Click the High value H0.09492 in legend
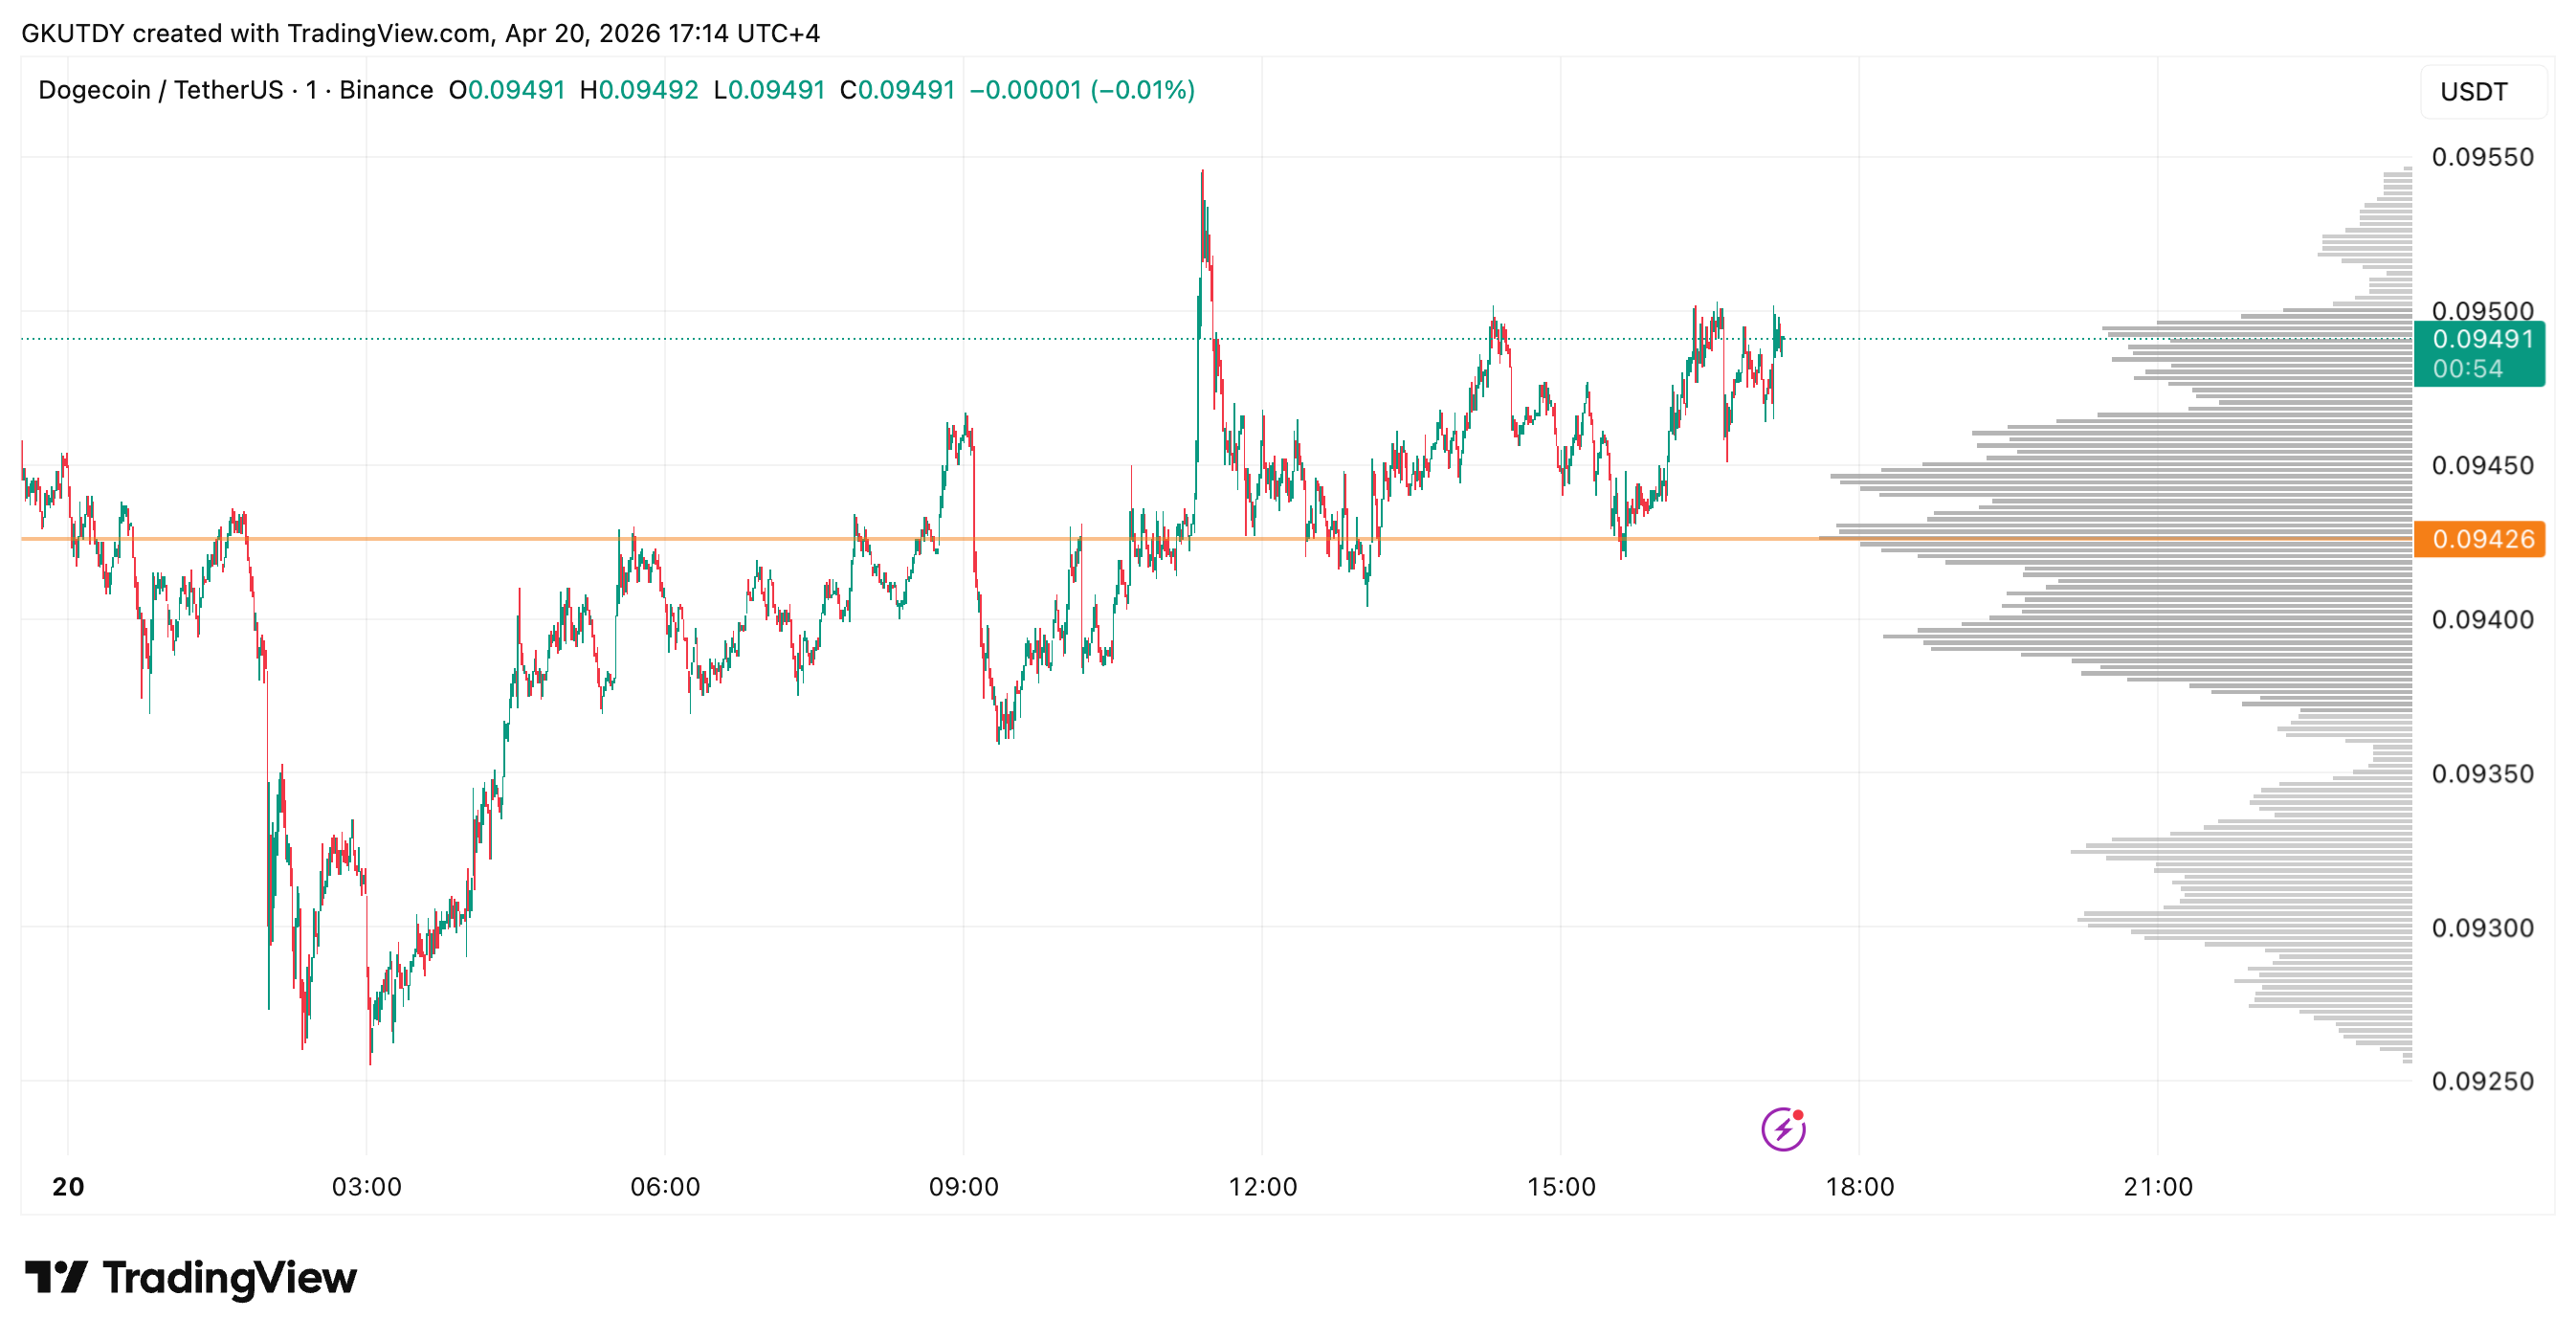 coord(639,90)
